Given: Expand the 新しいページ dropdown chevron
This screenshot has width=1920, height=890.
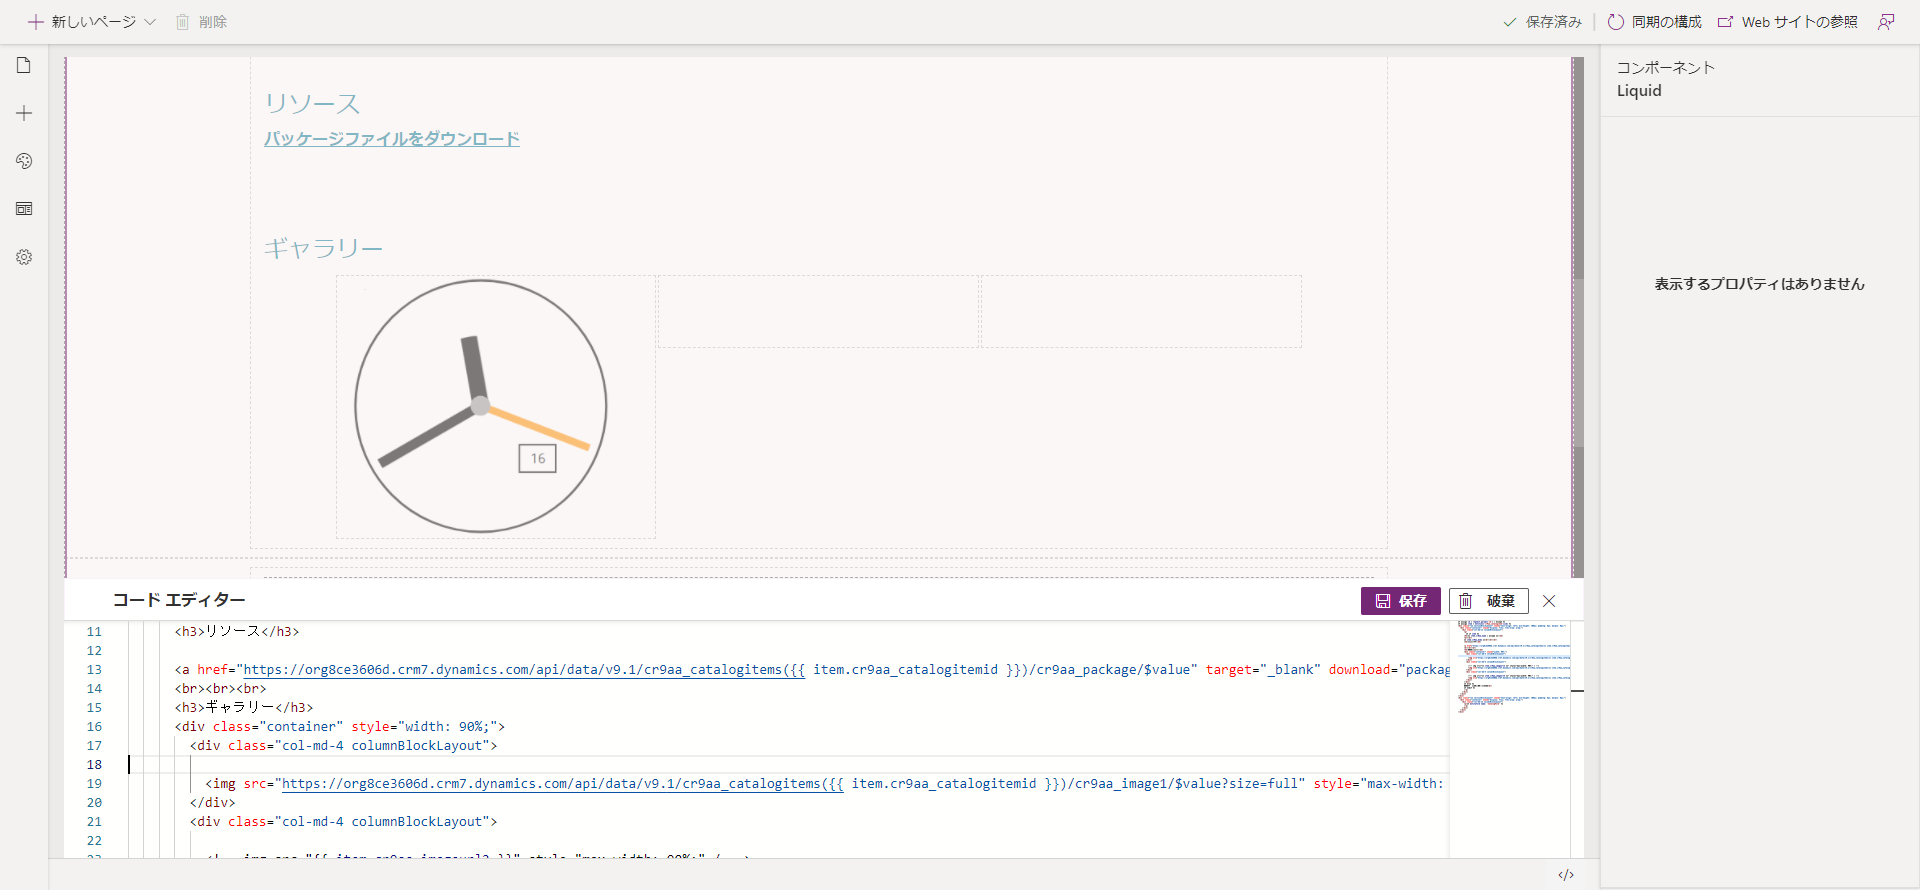Looking at the screenshot, I should click(x=150, y=22).
